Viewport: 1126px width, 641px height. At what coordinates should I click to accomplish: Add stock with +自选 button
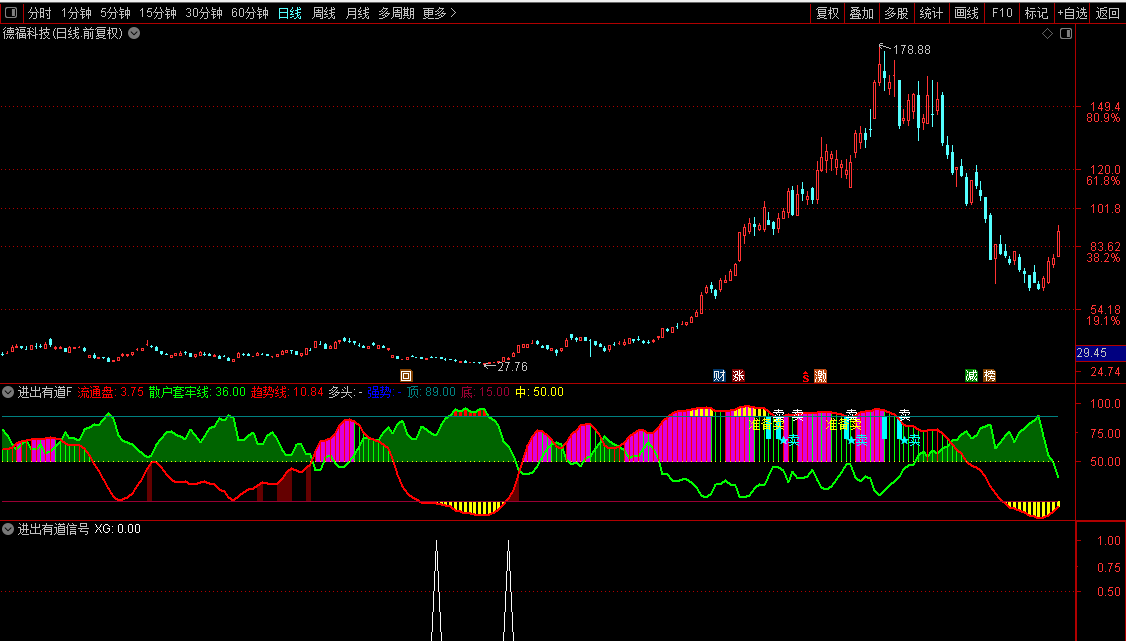[x=1072, y=13]
